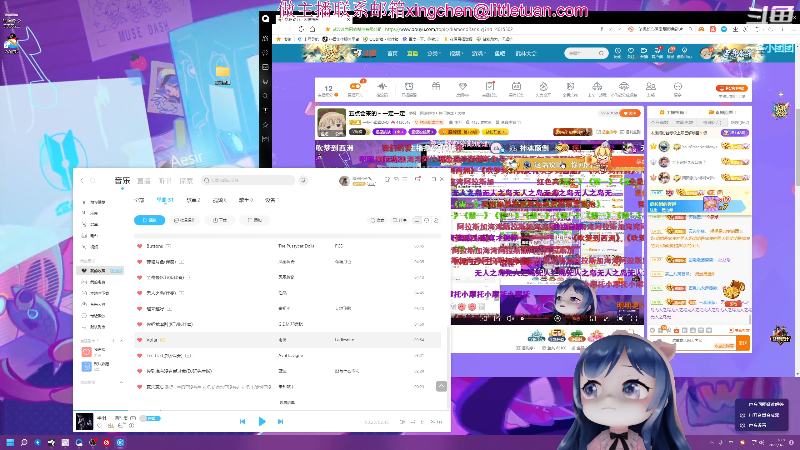Select the 31-songs sub-tab in favorites
This screenshot has height=450, width=800.
click(x=165, y=200)
